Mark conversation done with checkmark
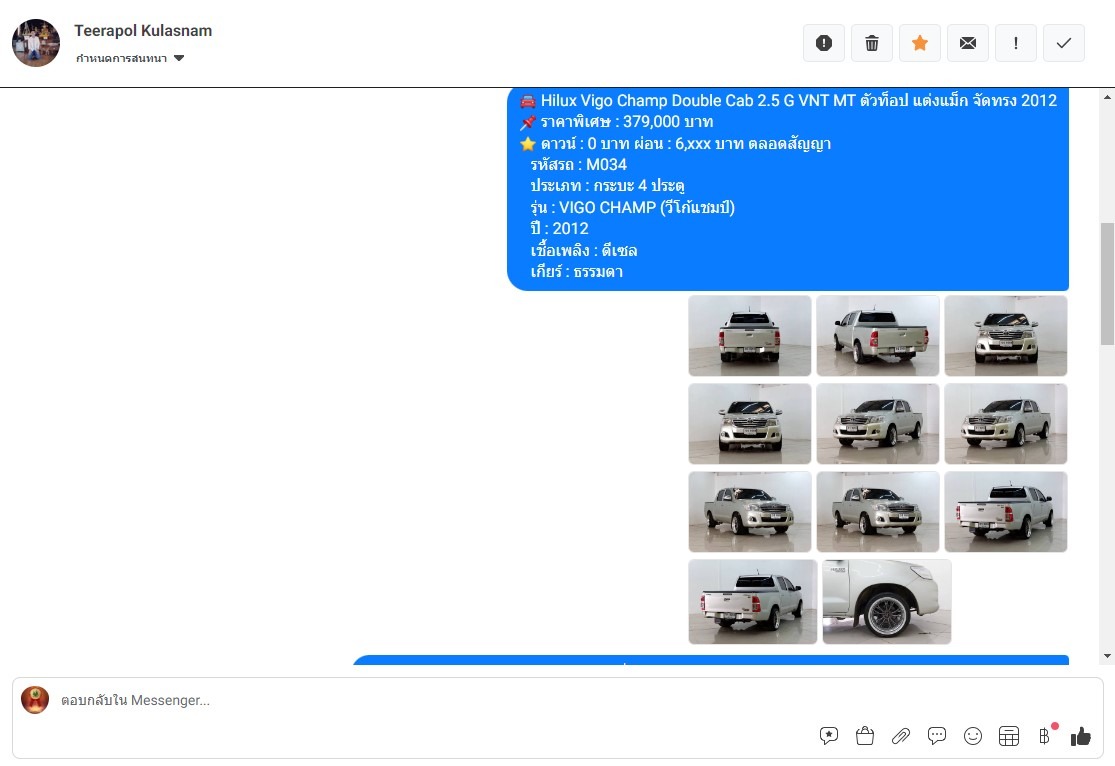The height and width of the screenshot is (766, 1115). click(x=1064, y=43)
